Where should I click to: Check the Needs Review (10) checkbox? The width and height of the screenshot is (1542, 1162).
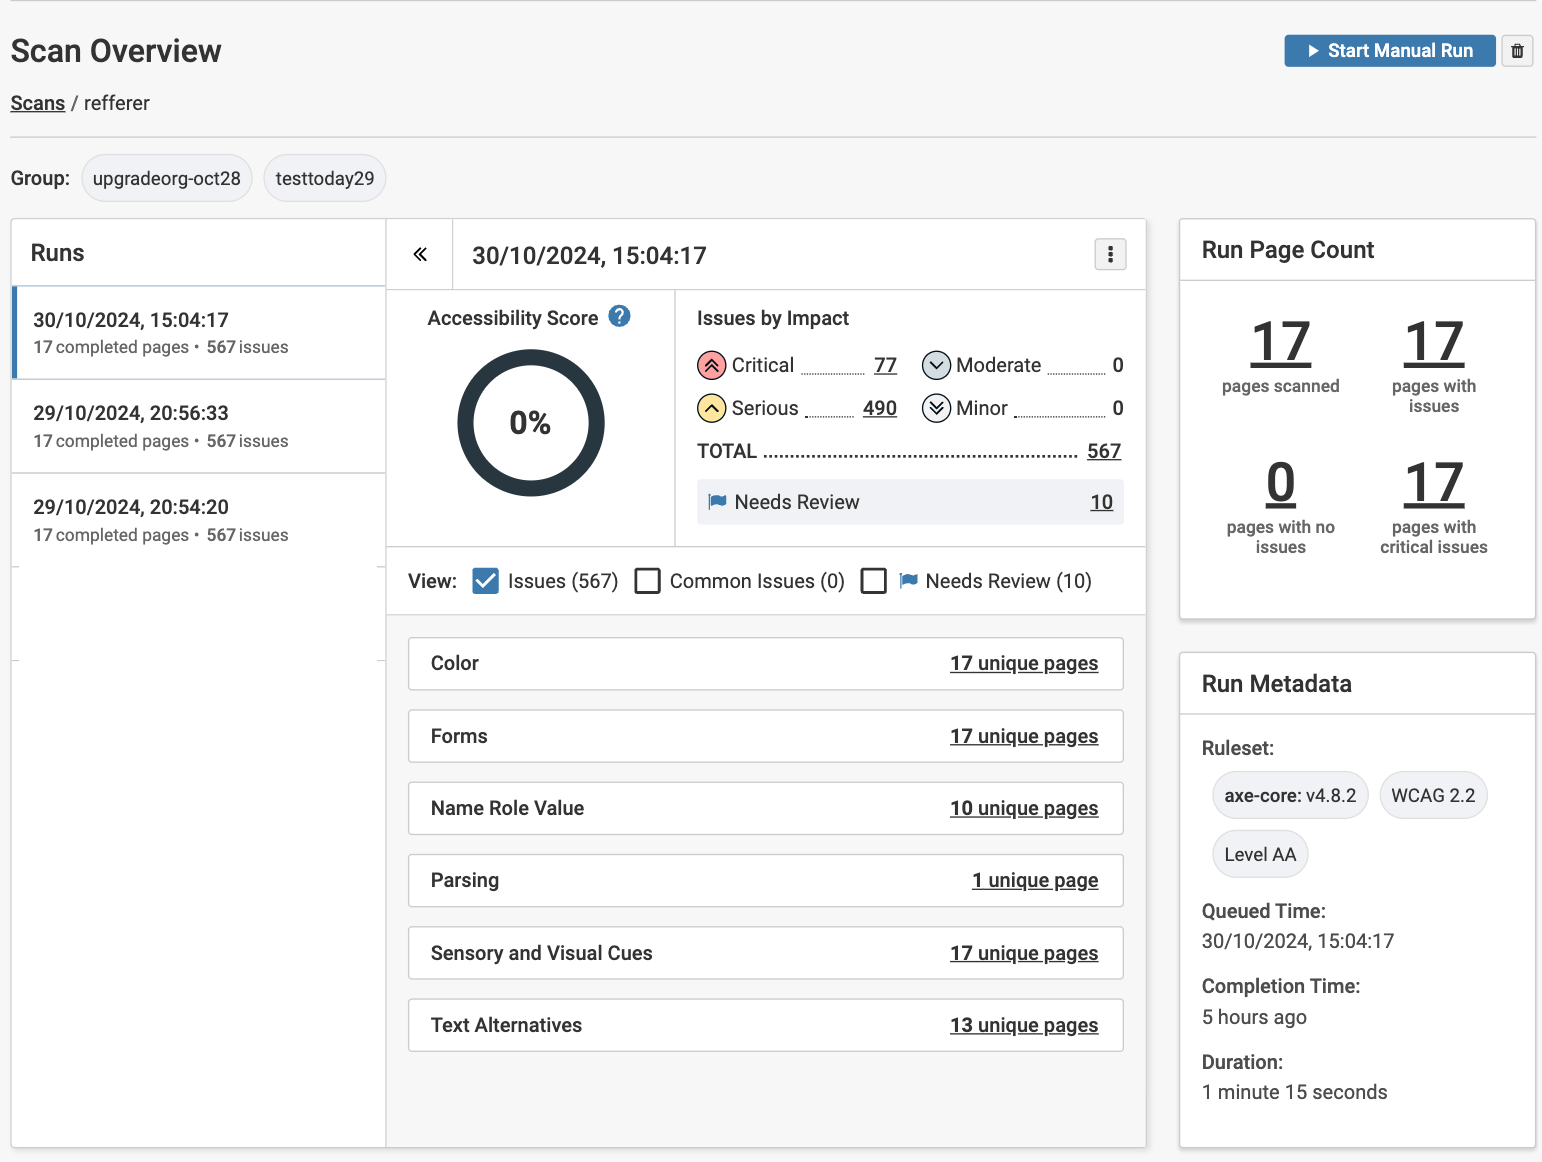coord(874,581)
